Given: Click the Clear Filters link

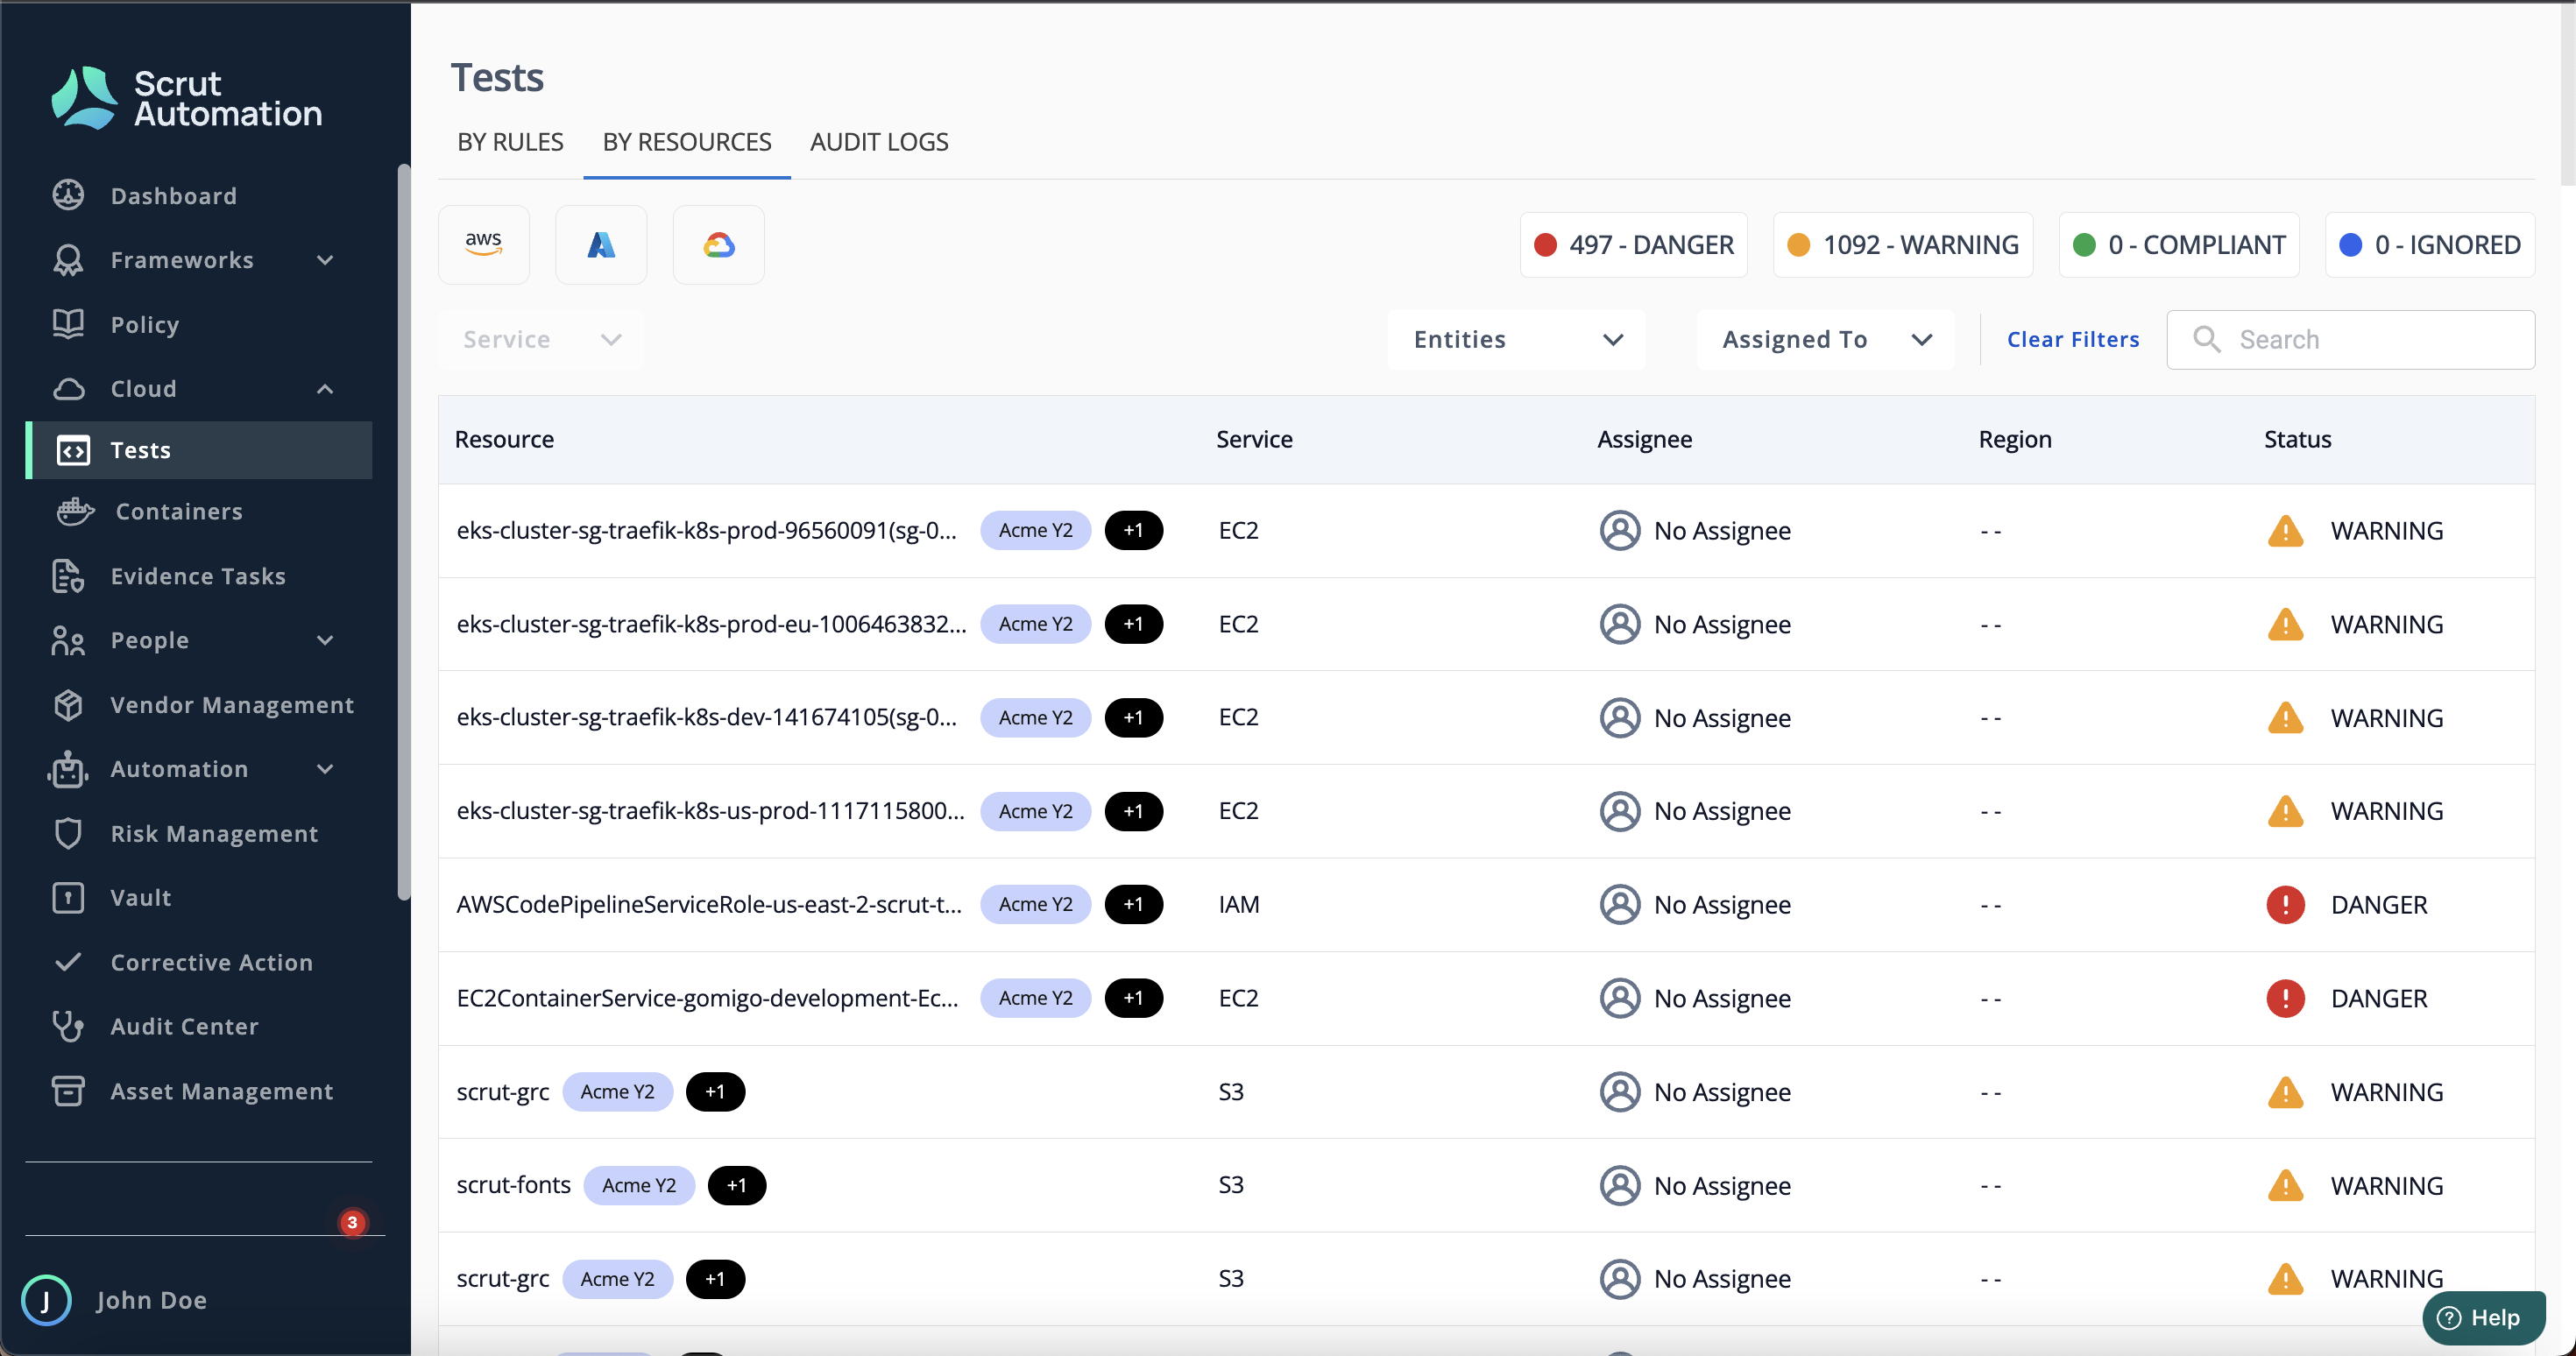Looking at the screenshot, I should (2073, 339).
